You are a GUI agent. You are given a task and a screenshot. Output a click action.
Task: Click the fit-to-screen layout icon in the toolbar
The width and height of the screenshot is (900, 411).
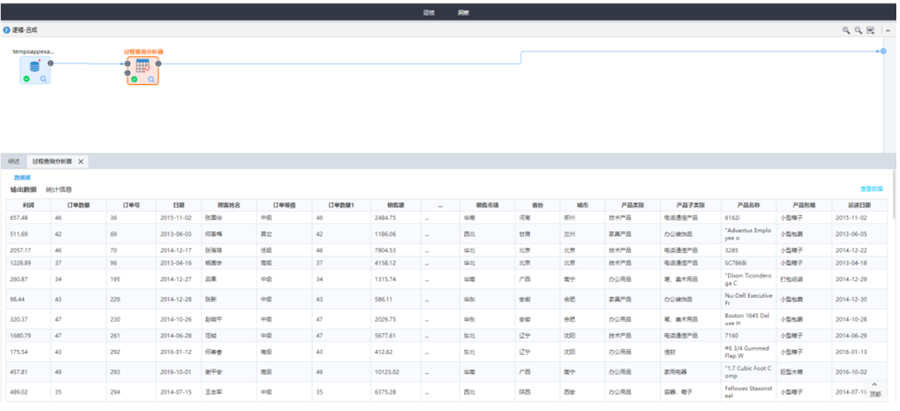pos(870,31)
